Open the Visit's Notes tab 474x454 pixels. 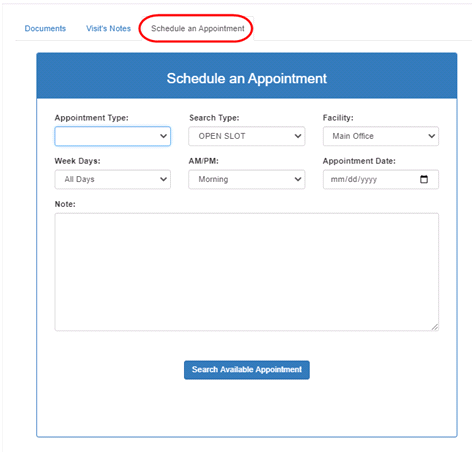[x=108, y=29]
